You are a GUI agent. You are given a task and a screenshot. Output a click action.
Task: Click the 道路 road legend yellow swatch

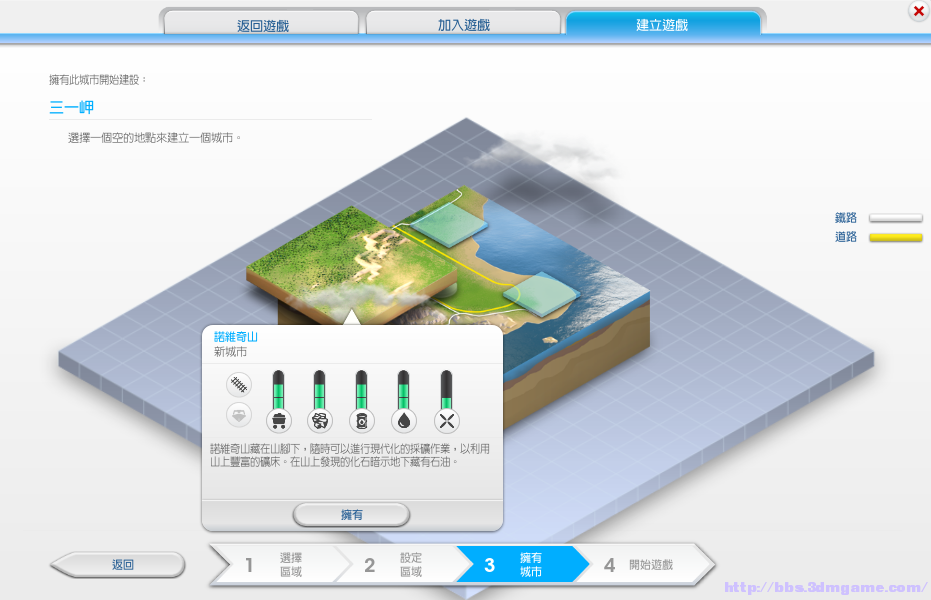pos(895,237)
